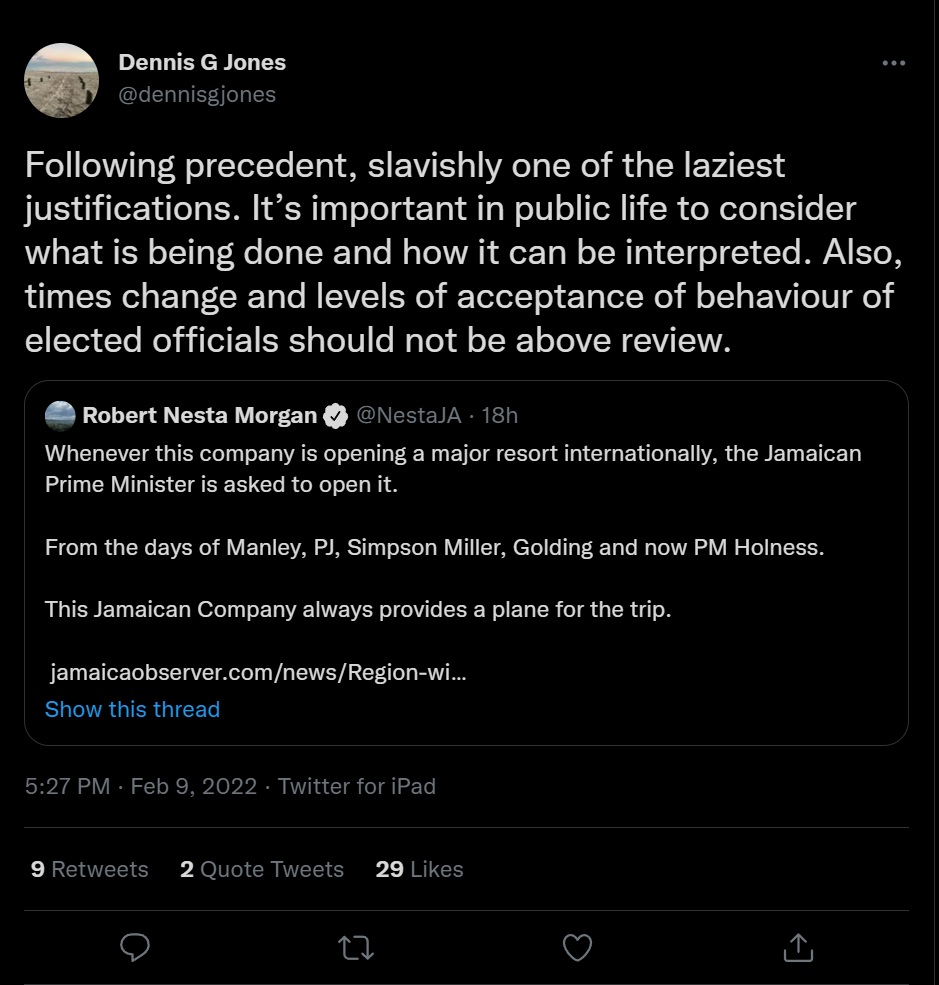View the 29 Likes list
The image size is (939, 985).
click(419, 869)
